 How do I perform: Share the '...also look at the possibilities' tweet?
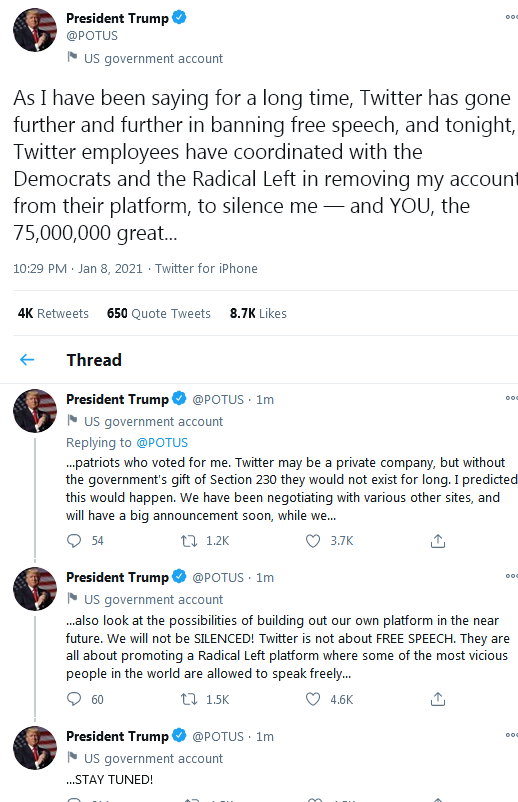pos(438,699)
